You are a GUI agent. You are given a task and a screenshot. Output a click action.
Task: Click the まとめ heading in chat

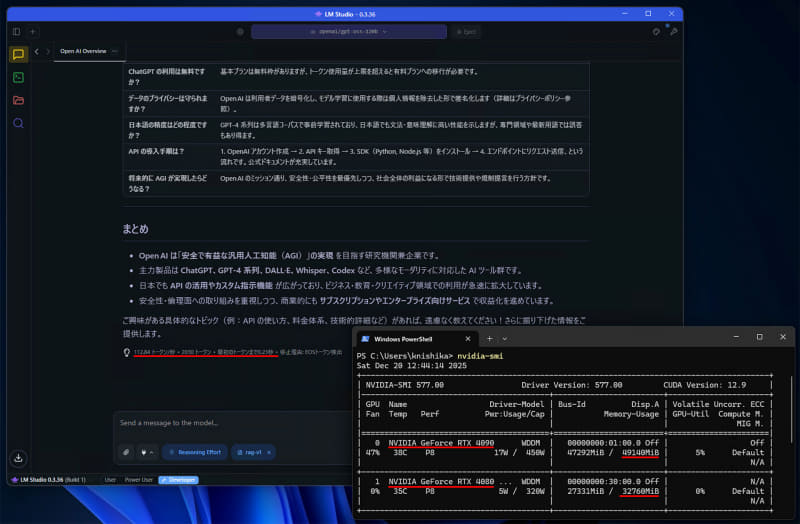tap(135, 229)
